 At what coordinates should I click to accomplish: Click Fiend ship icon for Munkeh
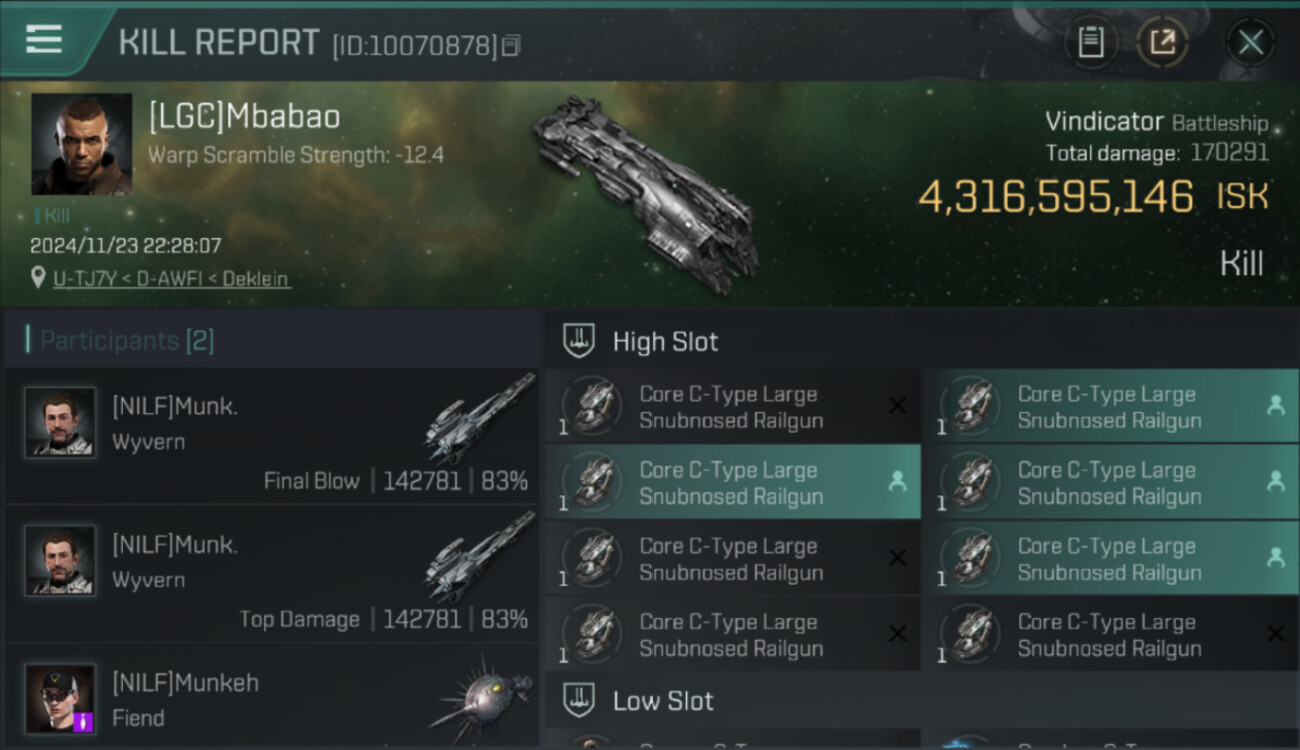[482, 698]
